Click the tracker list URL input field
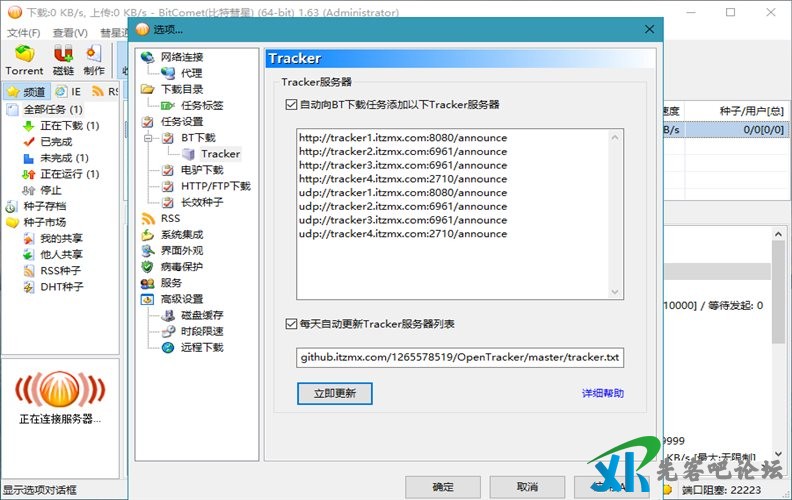 [460, 357]
